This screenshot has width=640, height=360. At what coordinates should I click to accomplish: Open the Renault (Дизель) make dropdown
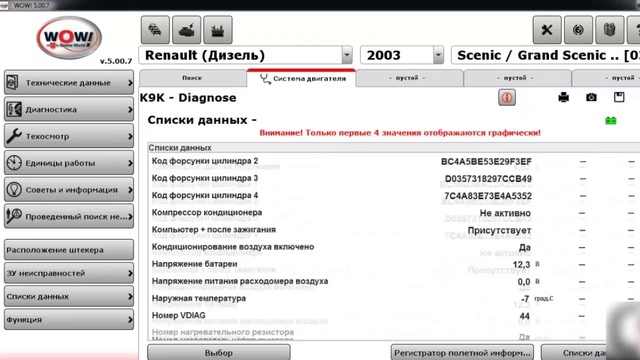pos(347,55)
